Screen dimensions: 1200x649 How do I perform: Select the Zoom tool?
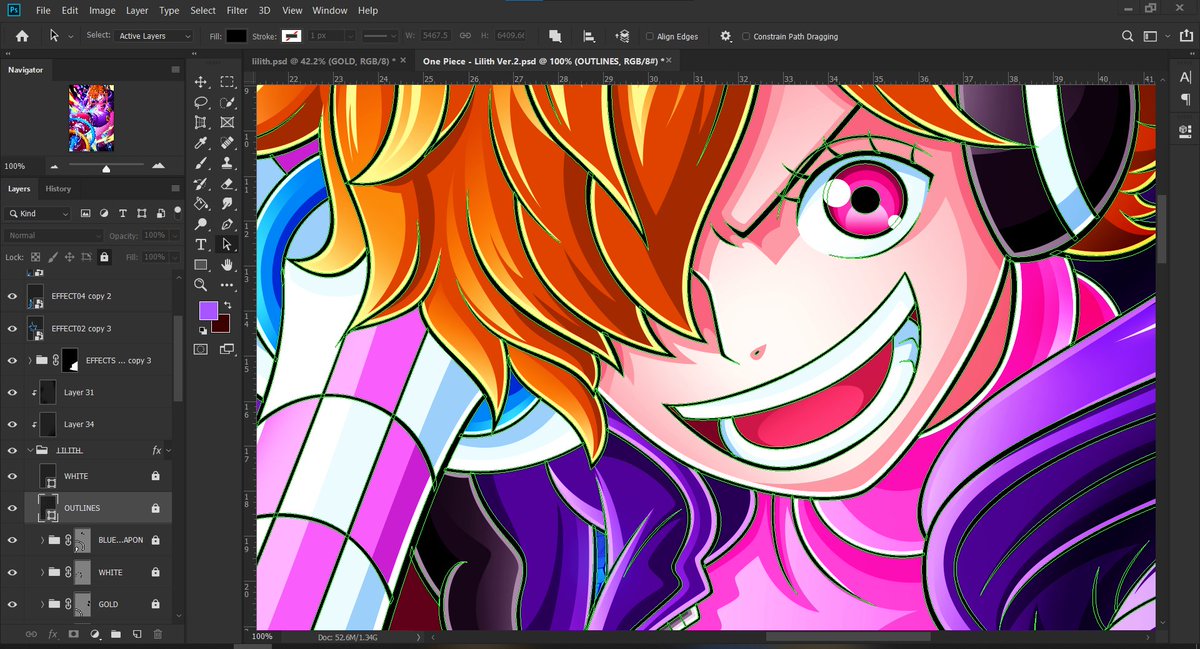pyautogui.click(x=201, y=284)
